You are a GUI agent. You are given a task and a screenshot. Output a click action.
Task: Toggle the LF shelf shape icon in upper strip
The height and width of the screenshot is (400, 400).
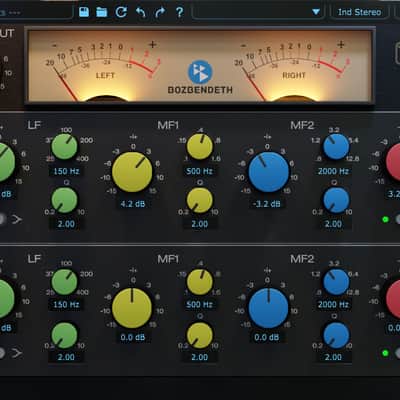[x=17, y=219]
